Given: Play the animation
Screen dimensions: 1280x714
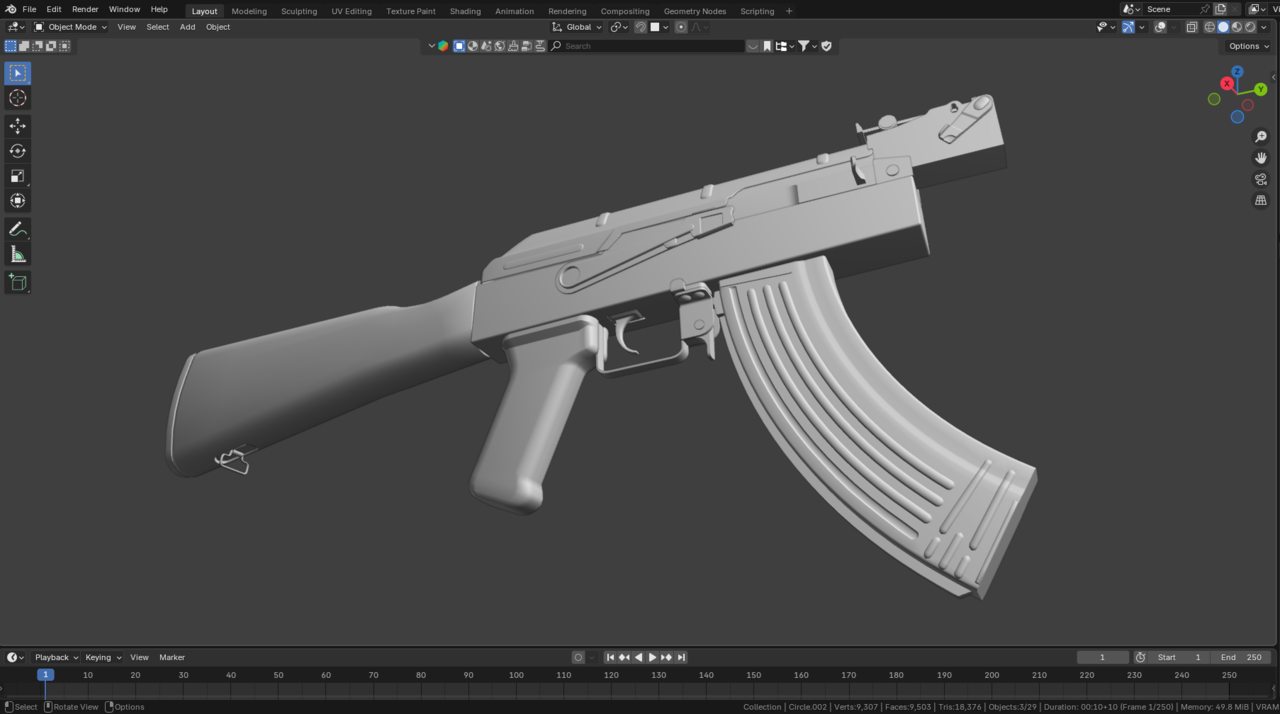Looking at the screenshot, I should pos(651,657).
